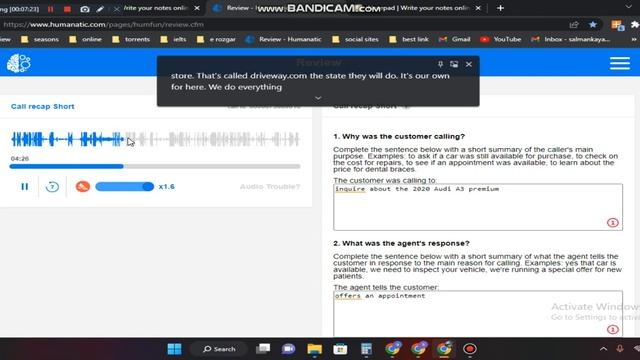Open the browser tab list dropdown
Viewport: 640px width, 360px height.
tap(629, 7)
